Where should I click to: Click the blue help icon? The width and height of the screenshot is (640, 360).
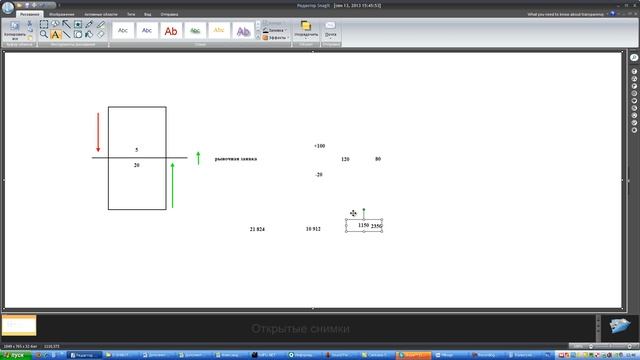tap(612, 14)
